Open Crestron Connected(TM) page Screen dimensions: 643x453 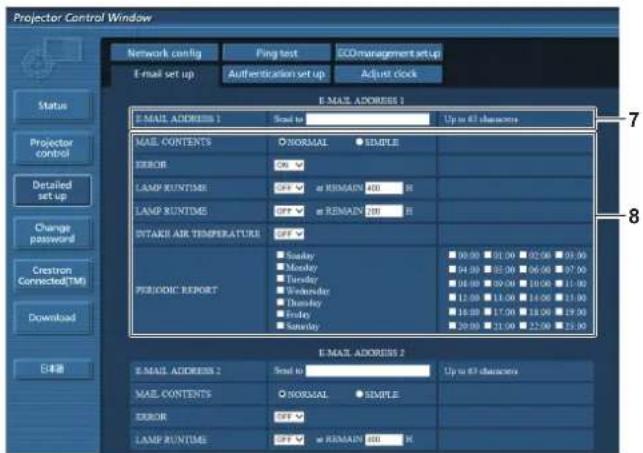tap(52, 275)
